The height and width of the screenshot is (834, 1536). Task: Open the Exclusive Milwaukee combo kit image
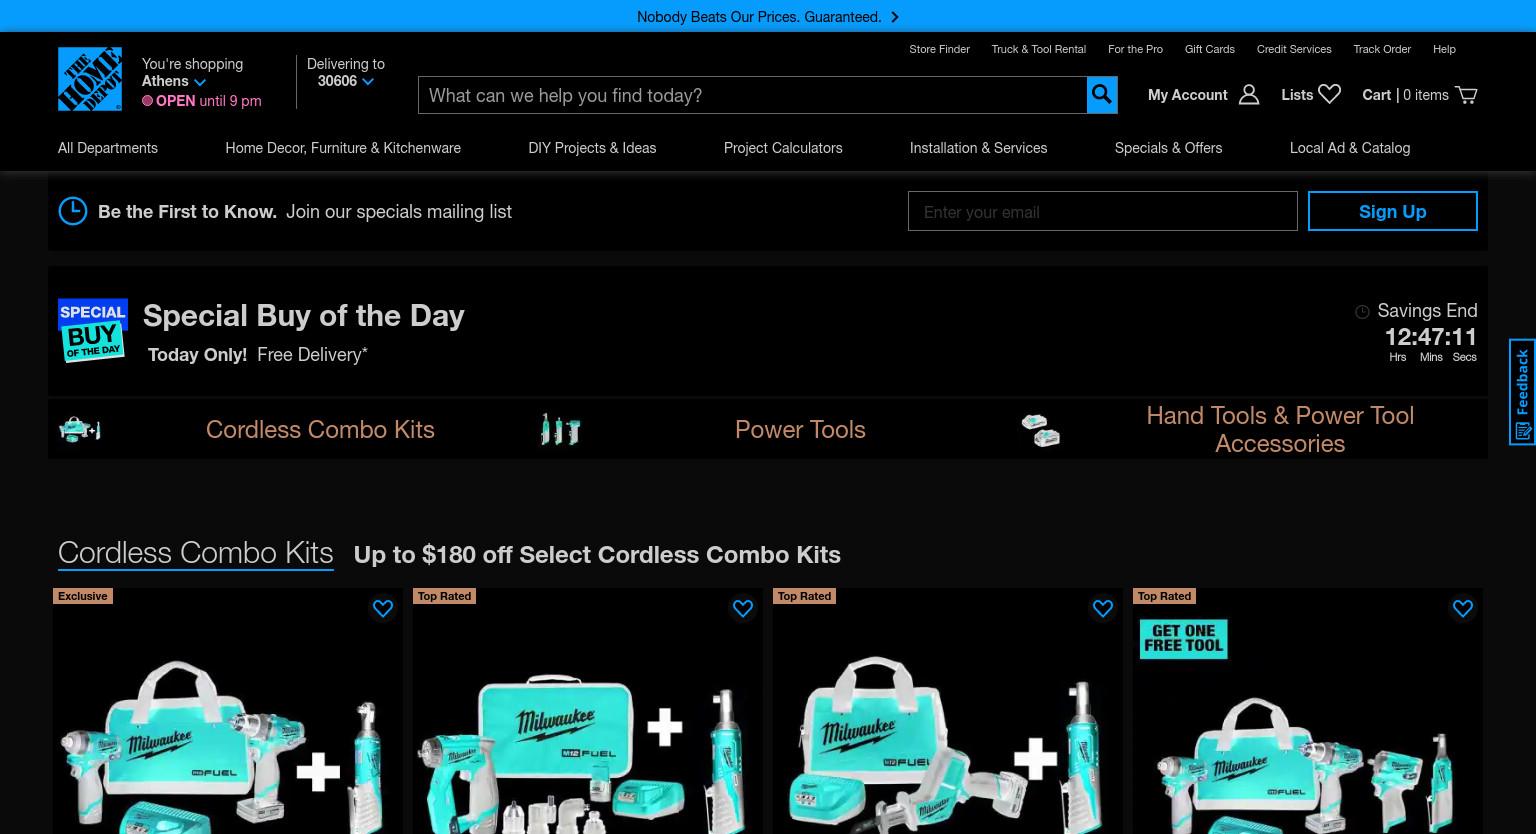tap(228, 745)
